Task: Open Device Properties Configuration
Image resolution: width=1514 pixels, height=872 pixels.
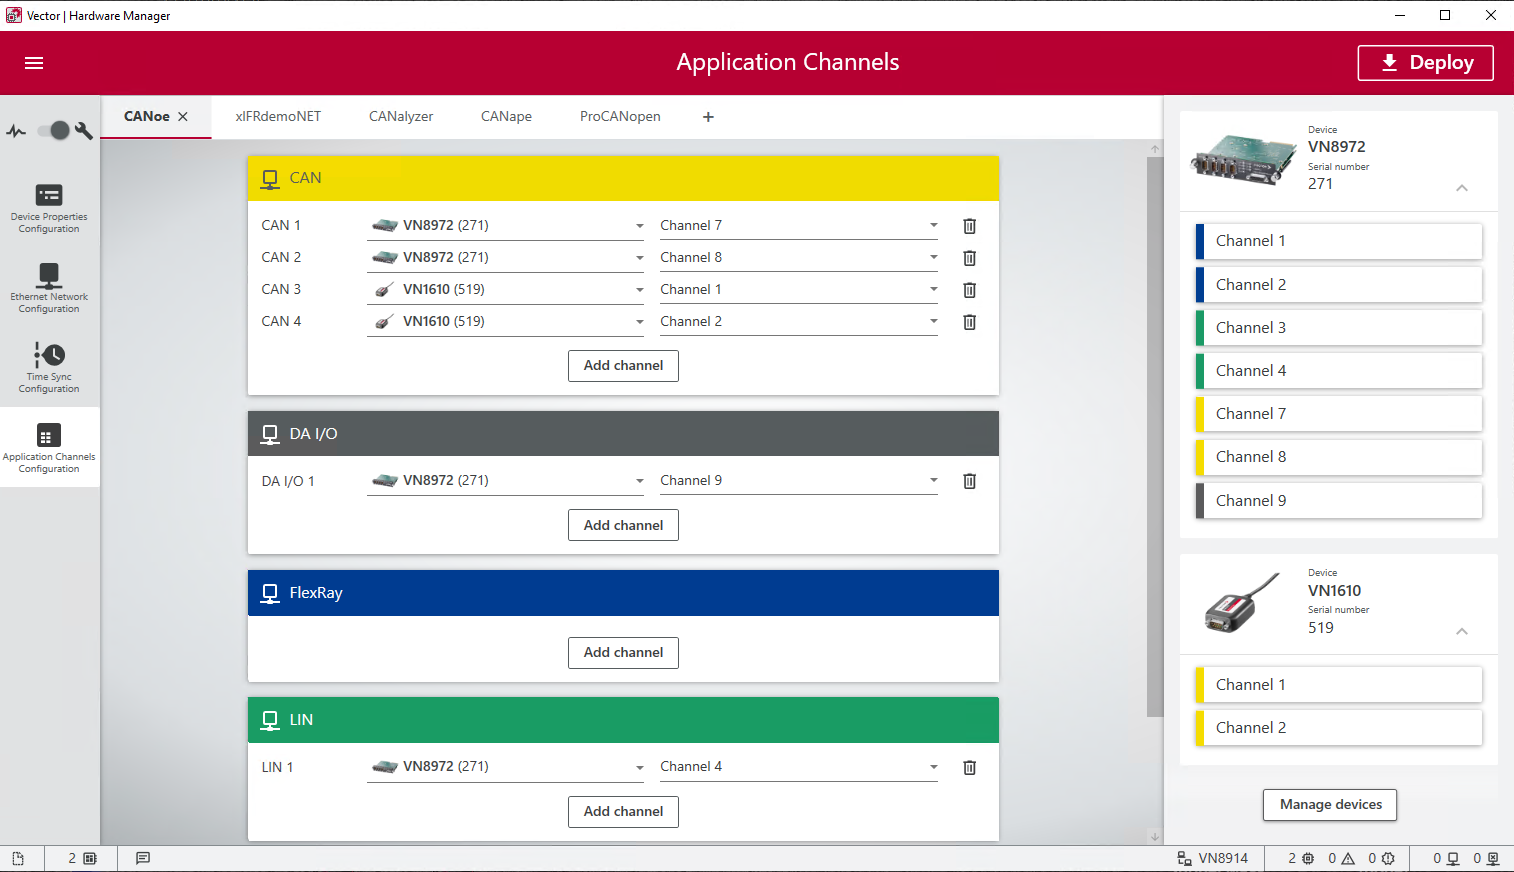Action: point(49,208)
